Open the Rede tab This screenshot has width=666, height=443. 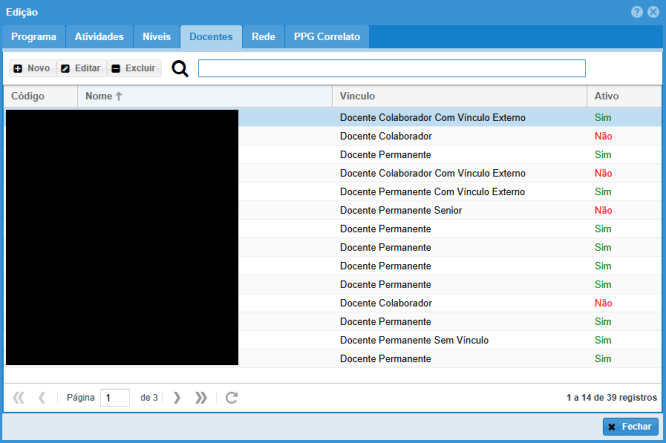pos(263,37)
